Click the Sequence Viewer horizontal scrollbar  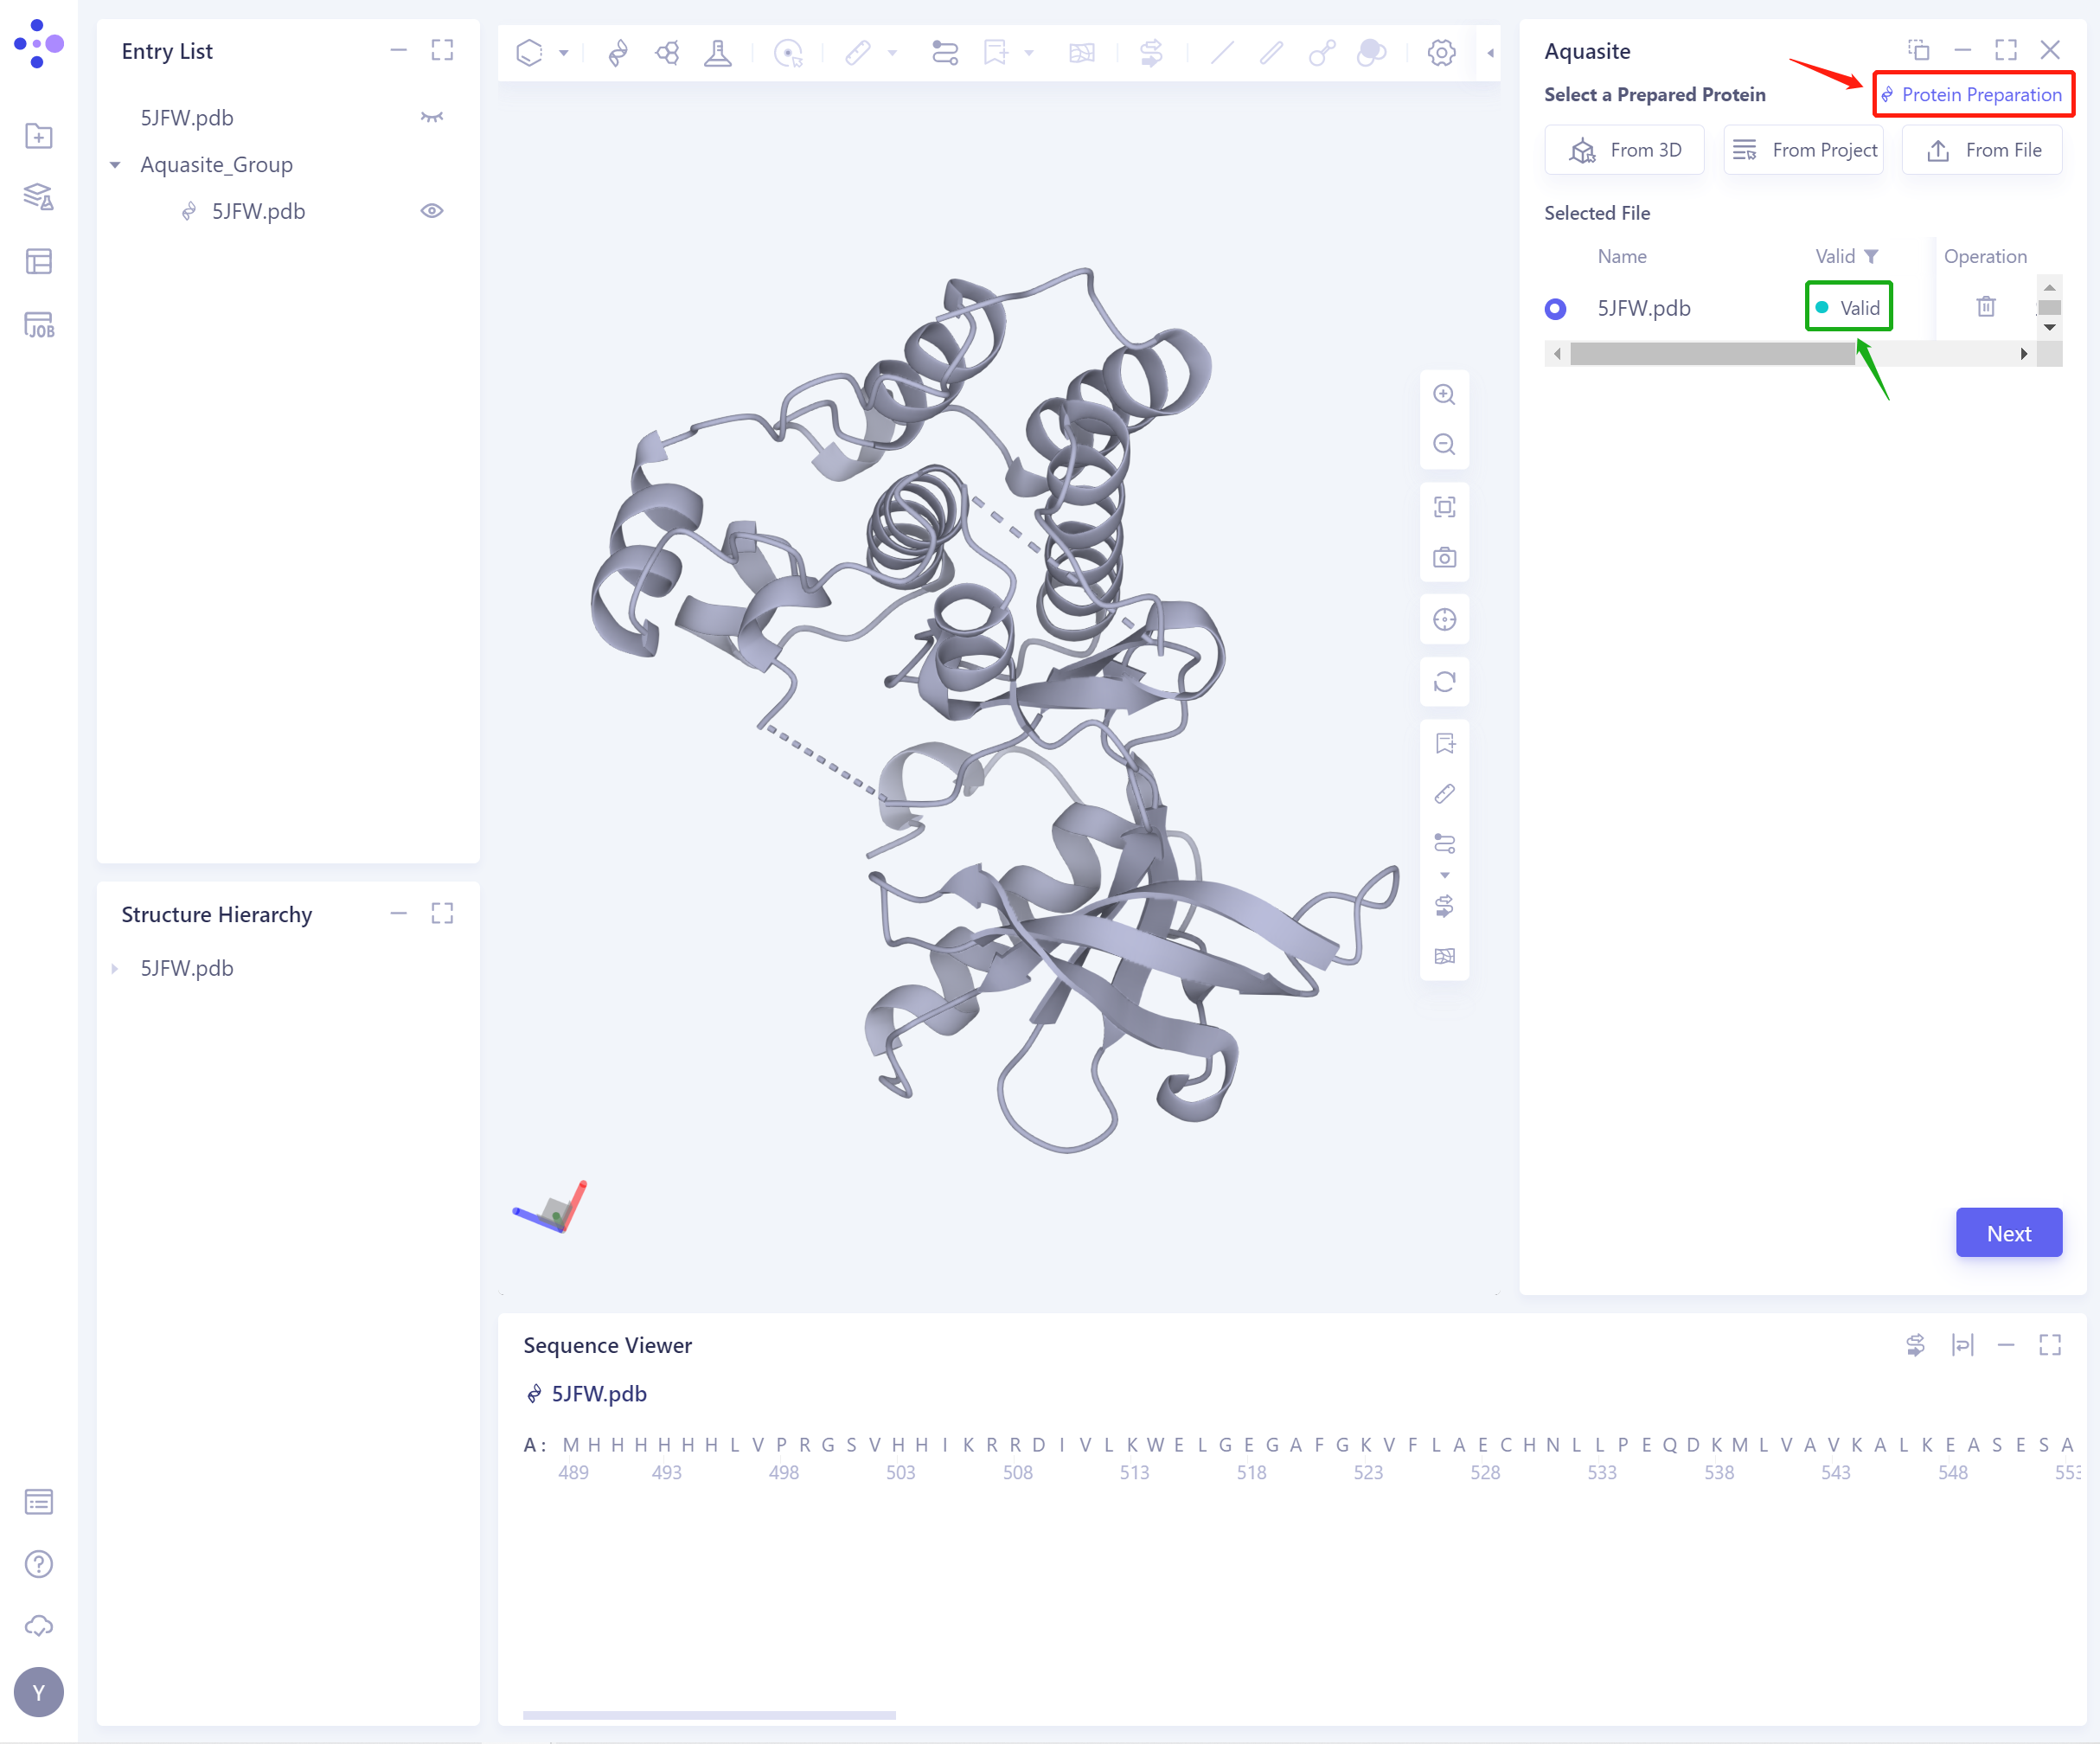(708, 1715)
